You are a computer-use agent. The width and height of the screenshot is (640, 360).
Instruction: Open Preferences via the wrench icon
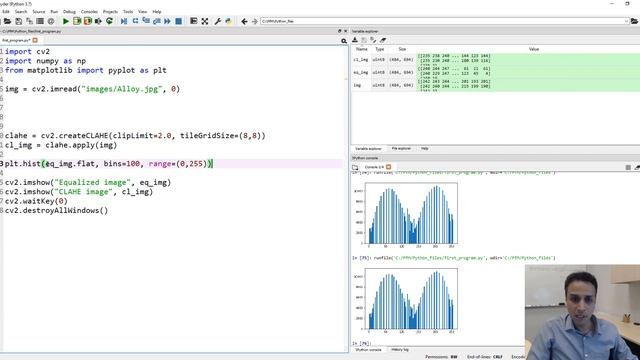point(218,21)
